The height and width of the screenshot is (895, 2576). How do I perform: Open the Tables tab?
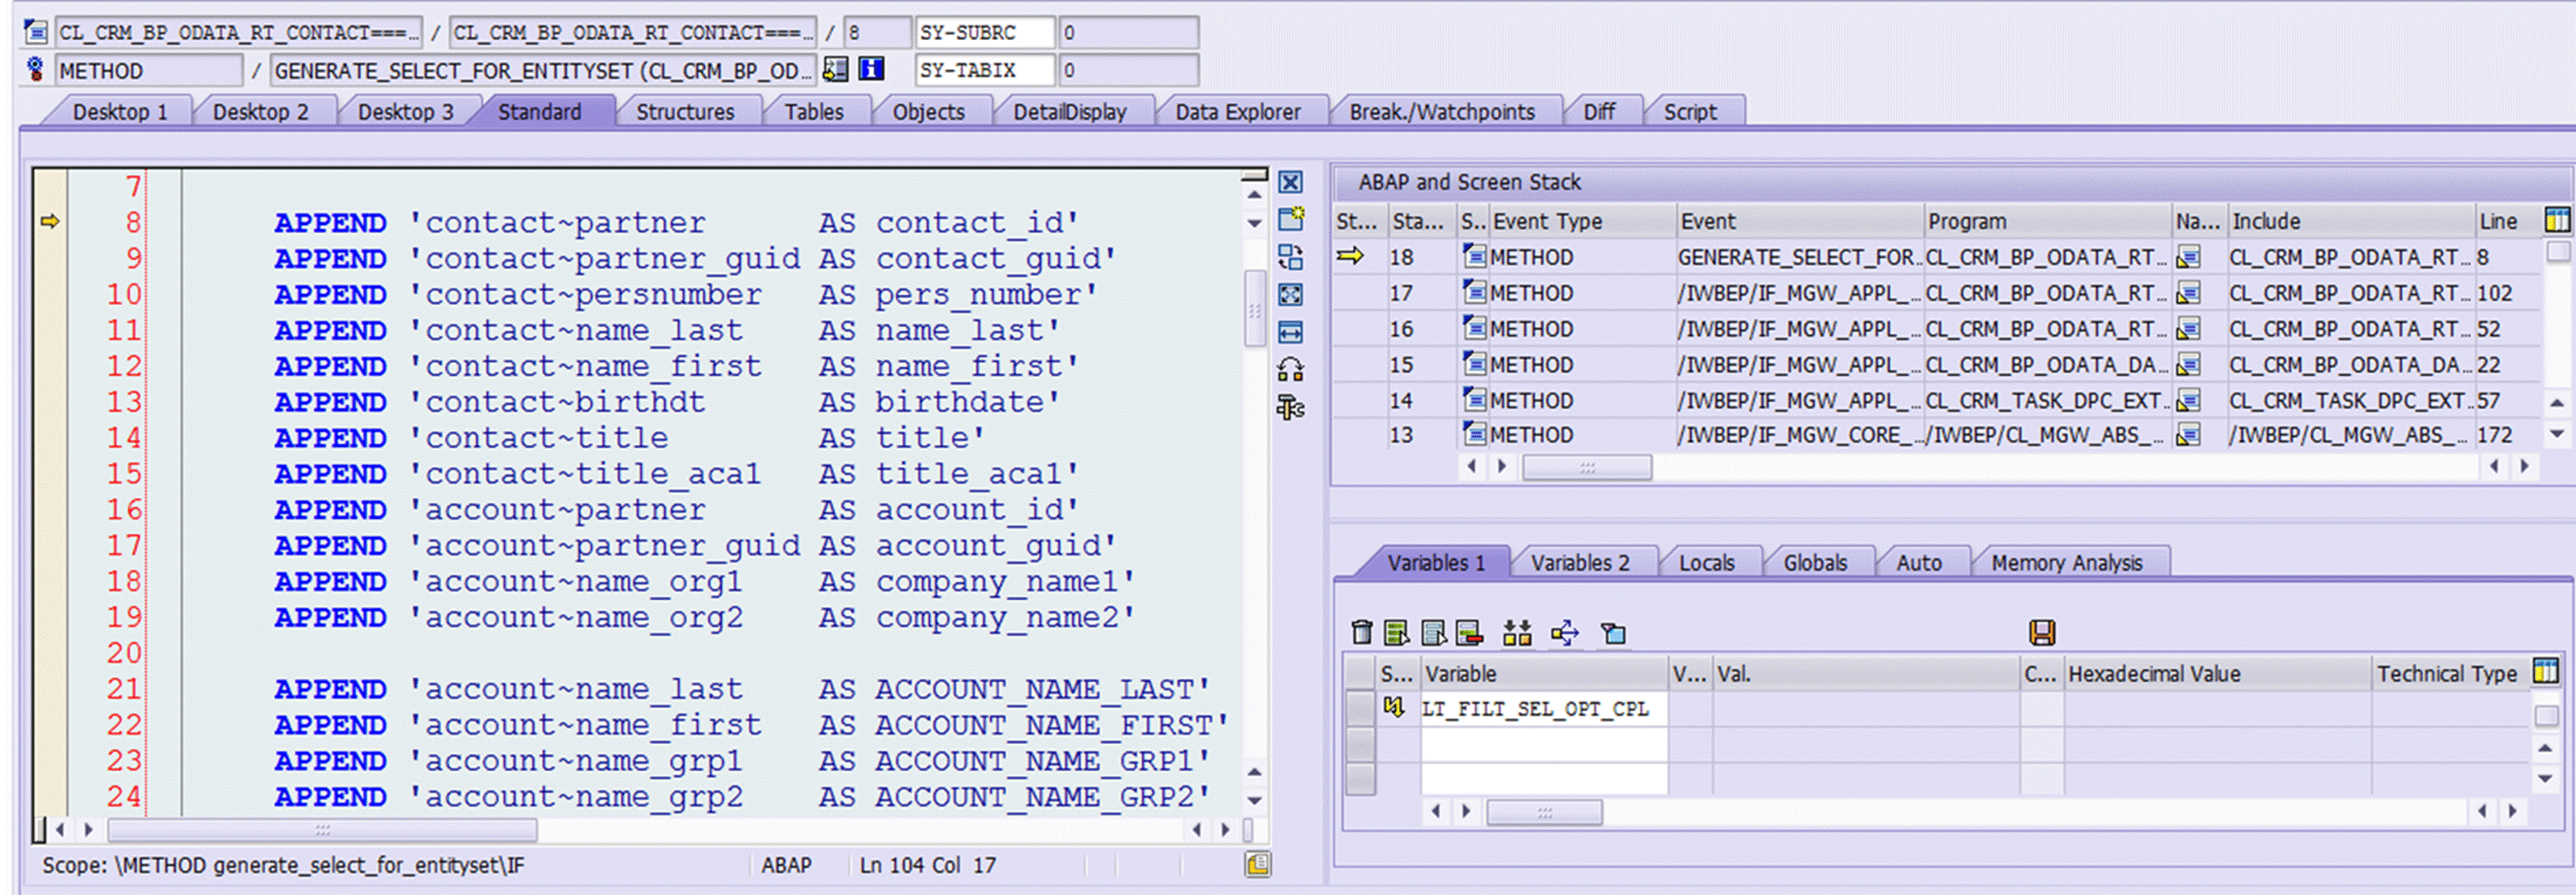point(814,112)
